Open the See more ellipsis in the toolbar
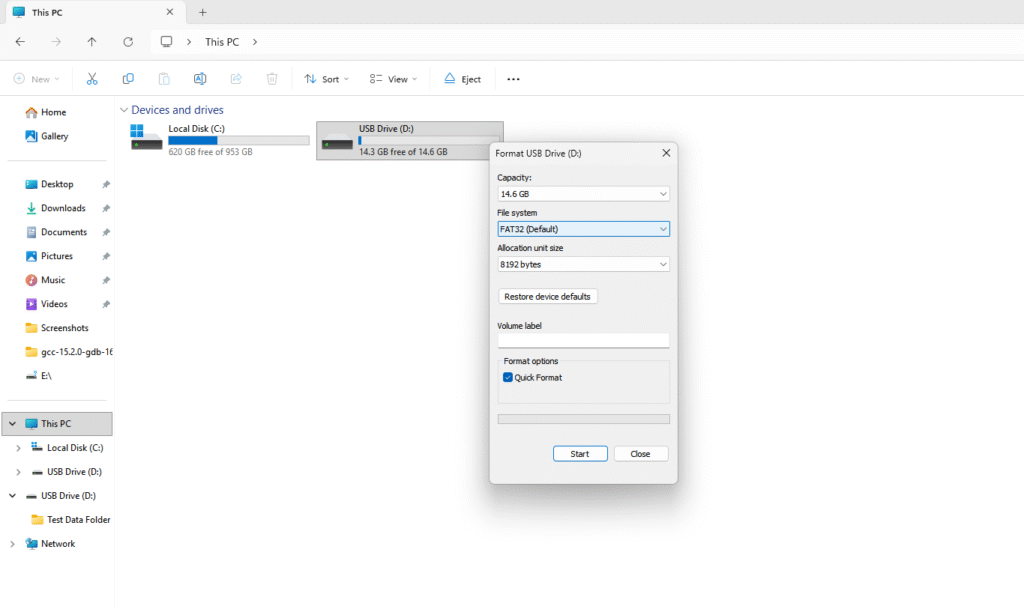This screenshot has height=609, width=1024. [513, 78]
